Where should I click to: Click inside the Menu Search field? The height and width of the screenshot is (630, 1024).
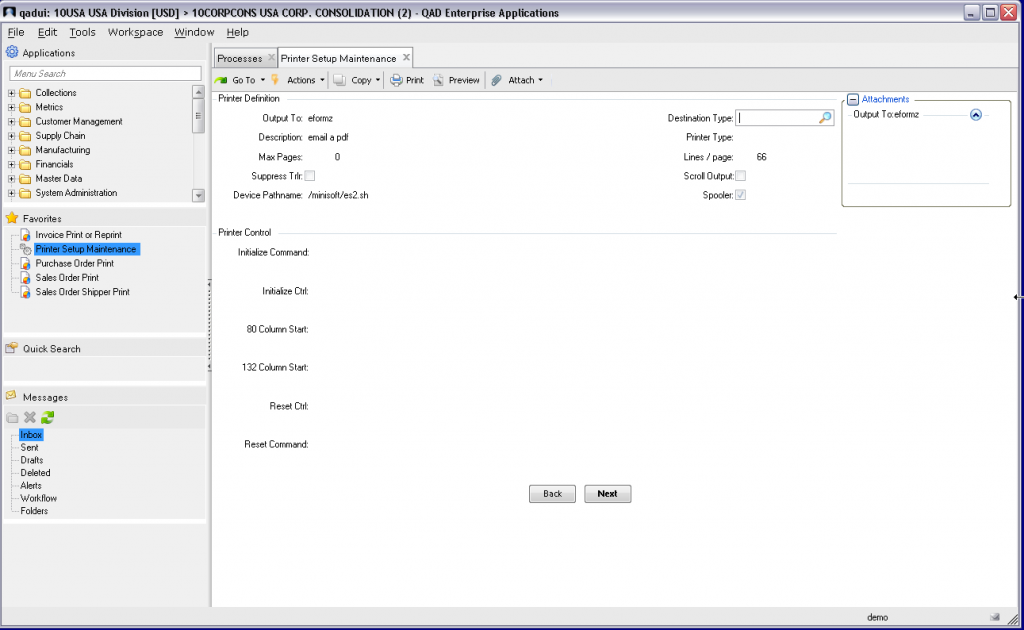coord(105,72)
